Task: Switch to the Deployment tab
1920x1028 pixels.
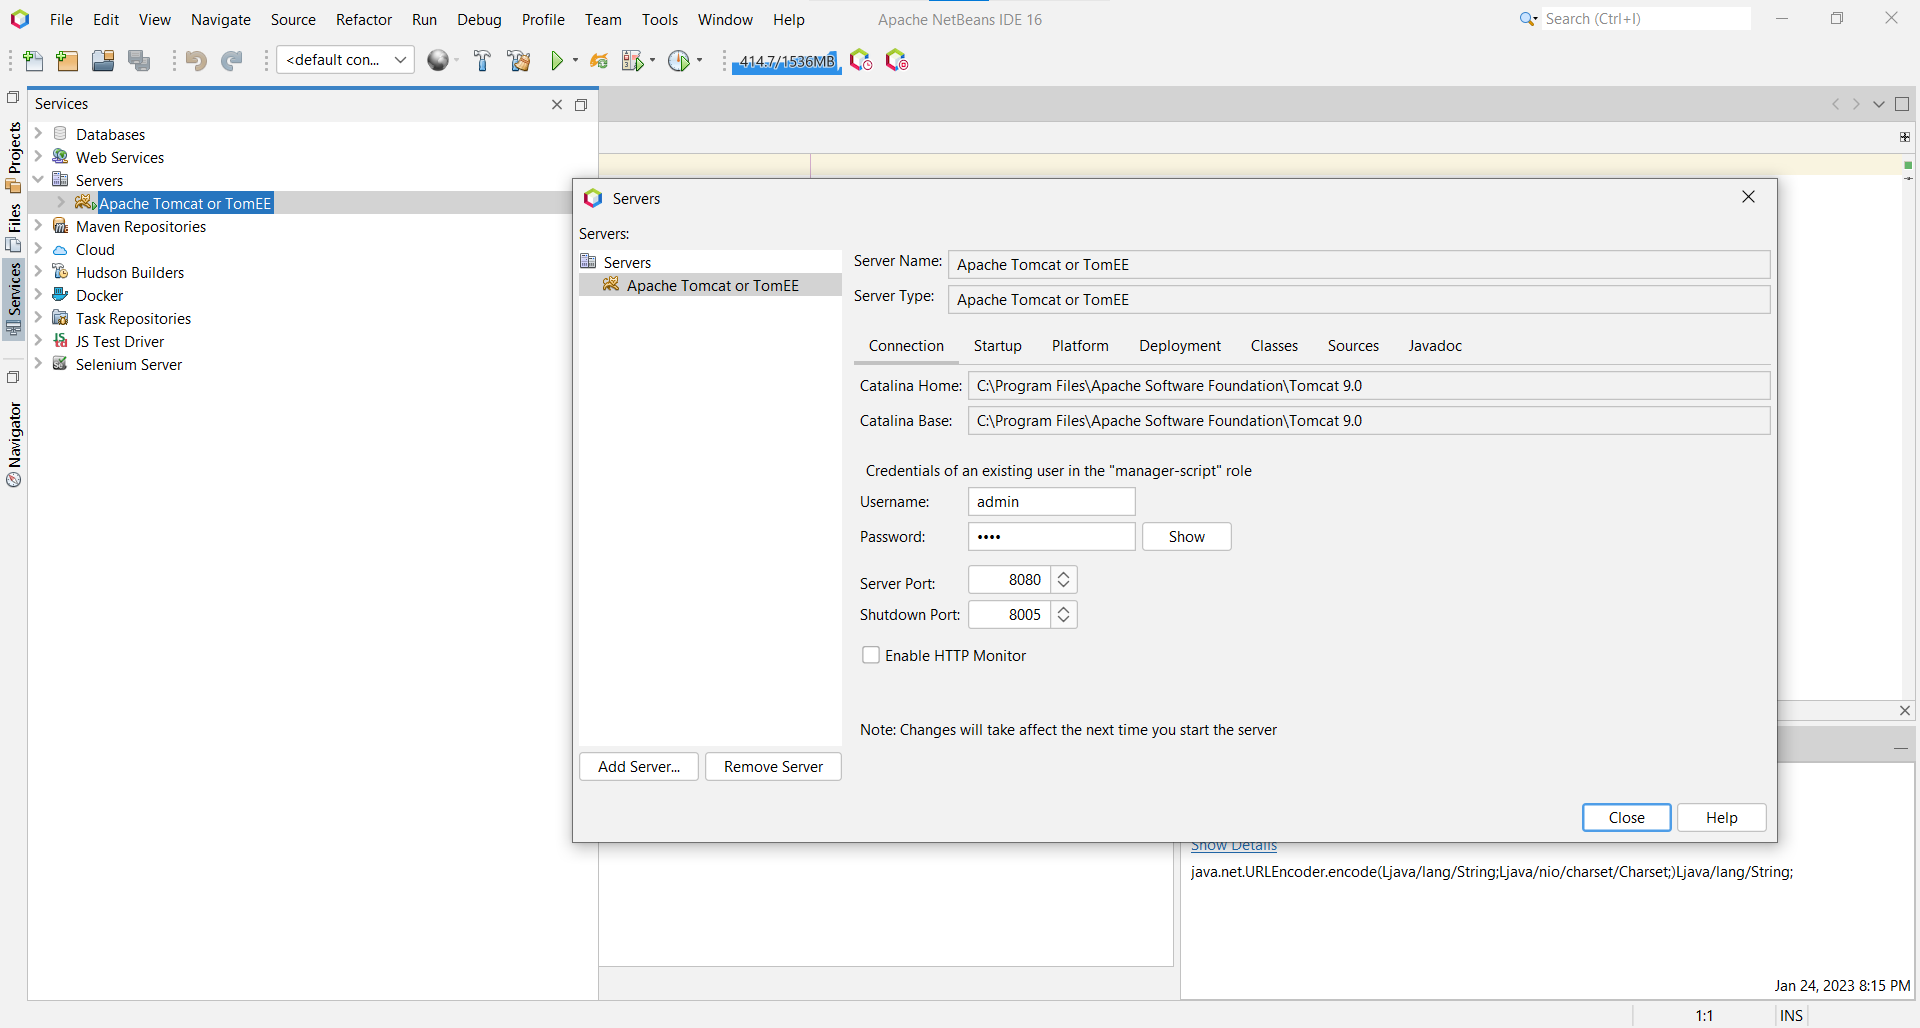Action: (x=1180, y=346)
